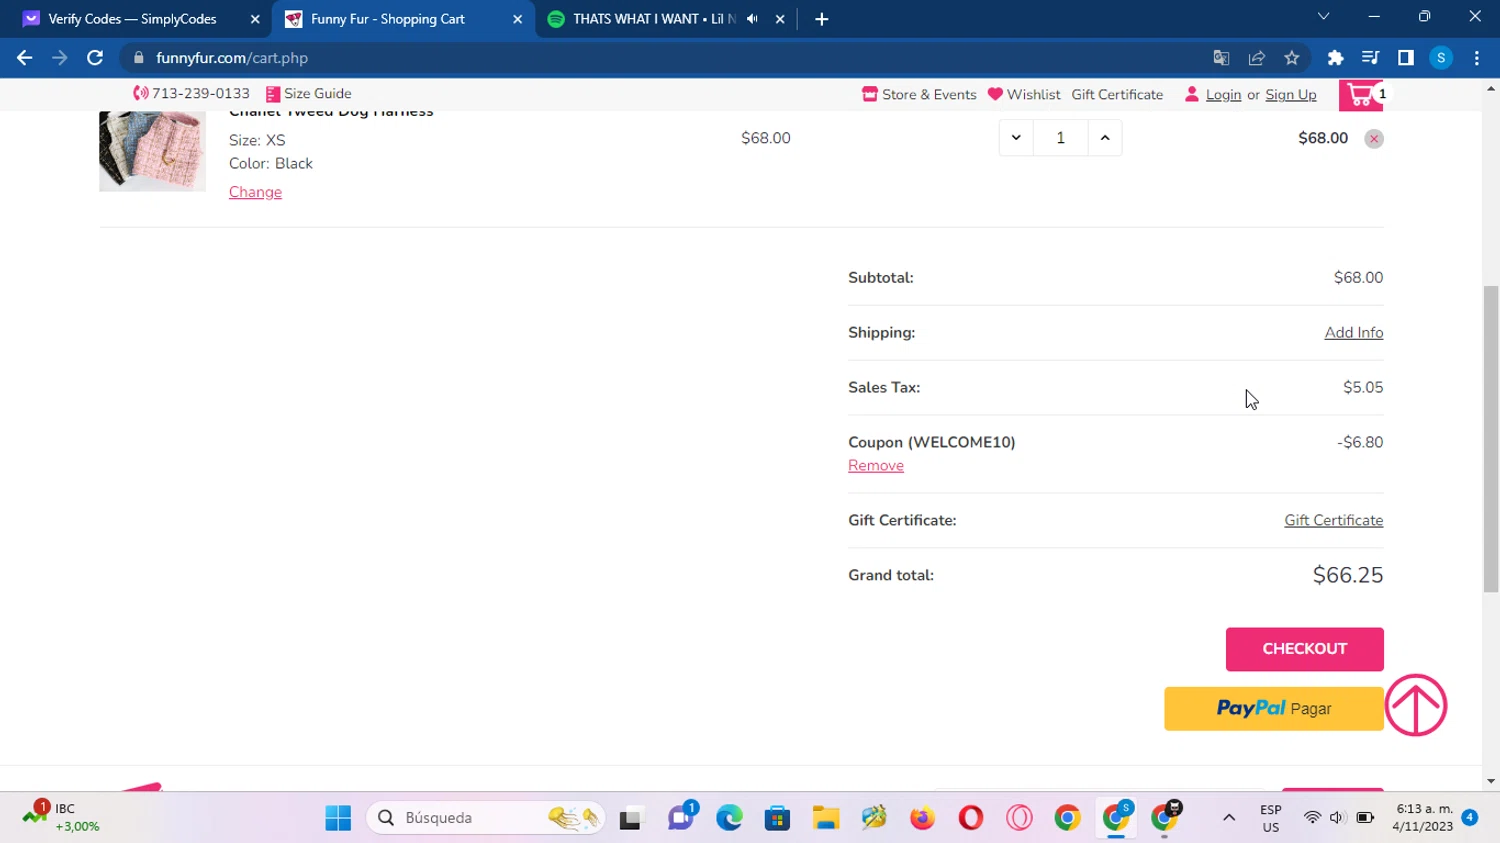Image resolution: width=1500 pixels, height=843 pixels.
Task: Open a new browser tab
Action: [x=822, y=19]
